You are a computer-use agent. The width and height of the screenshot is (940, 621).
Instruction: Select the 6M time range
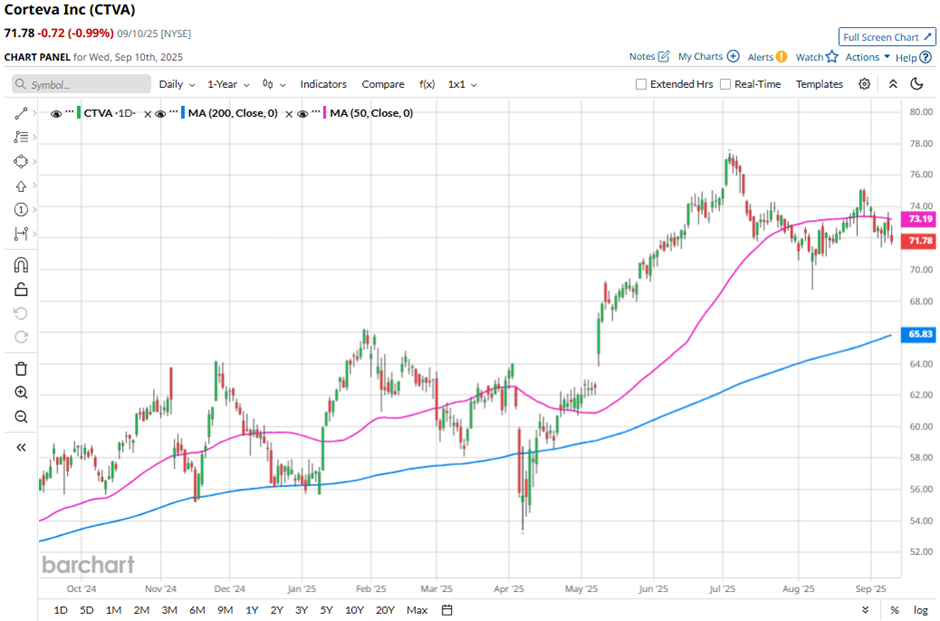click(x=197, y=610)
